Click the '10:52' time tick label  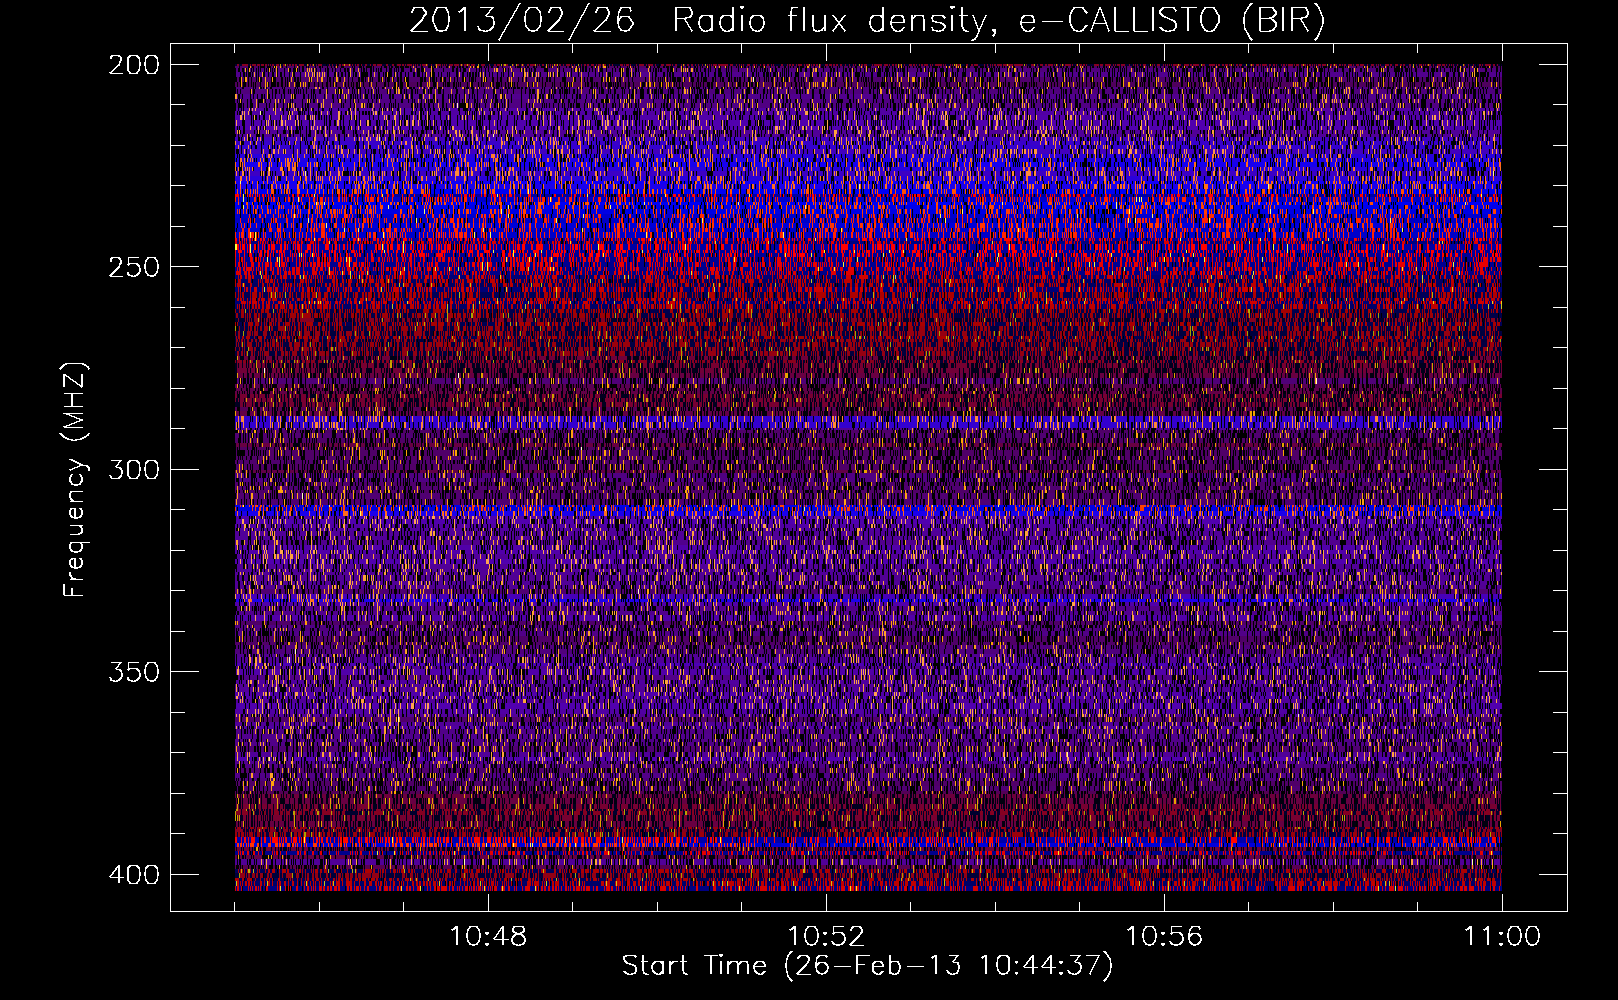coord(826,937)
